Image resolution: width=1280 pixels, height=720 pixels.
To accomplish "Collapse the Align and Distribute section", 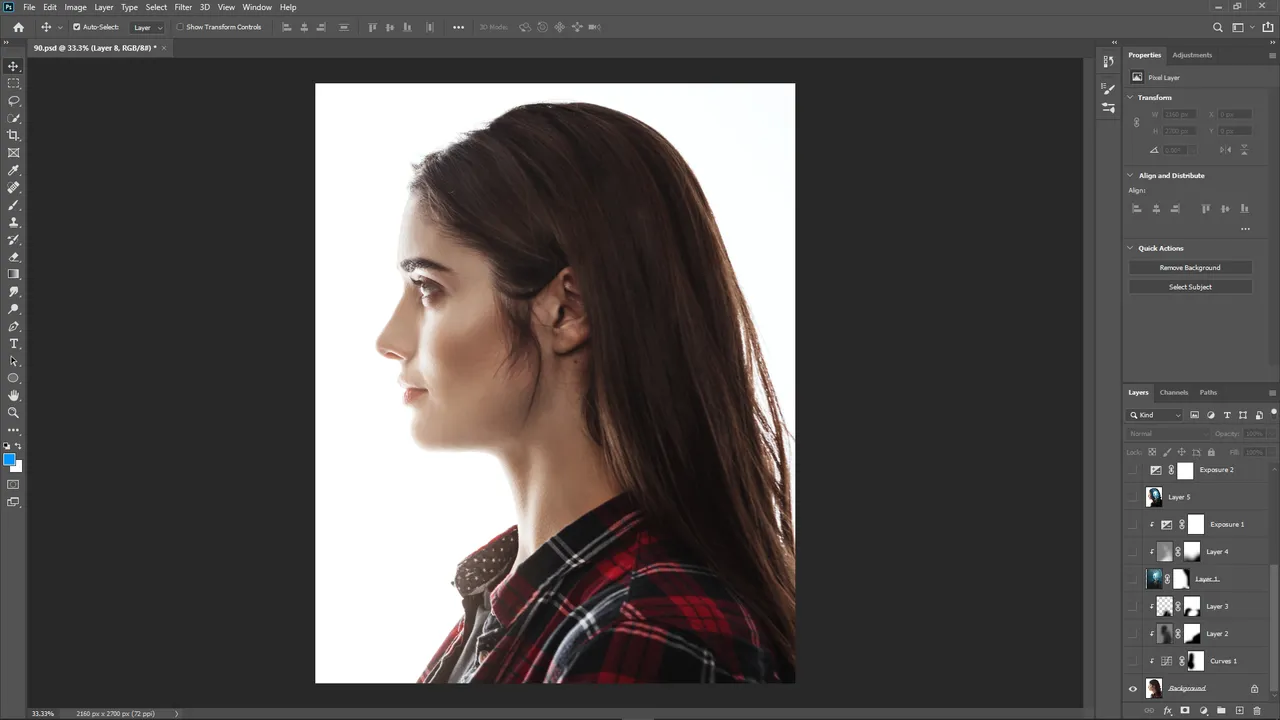I will [x=1130, y=175].
